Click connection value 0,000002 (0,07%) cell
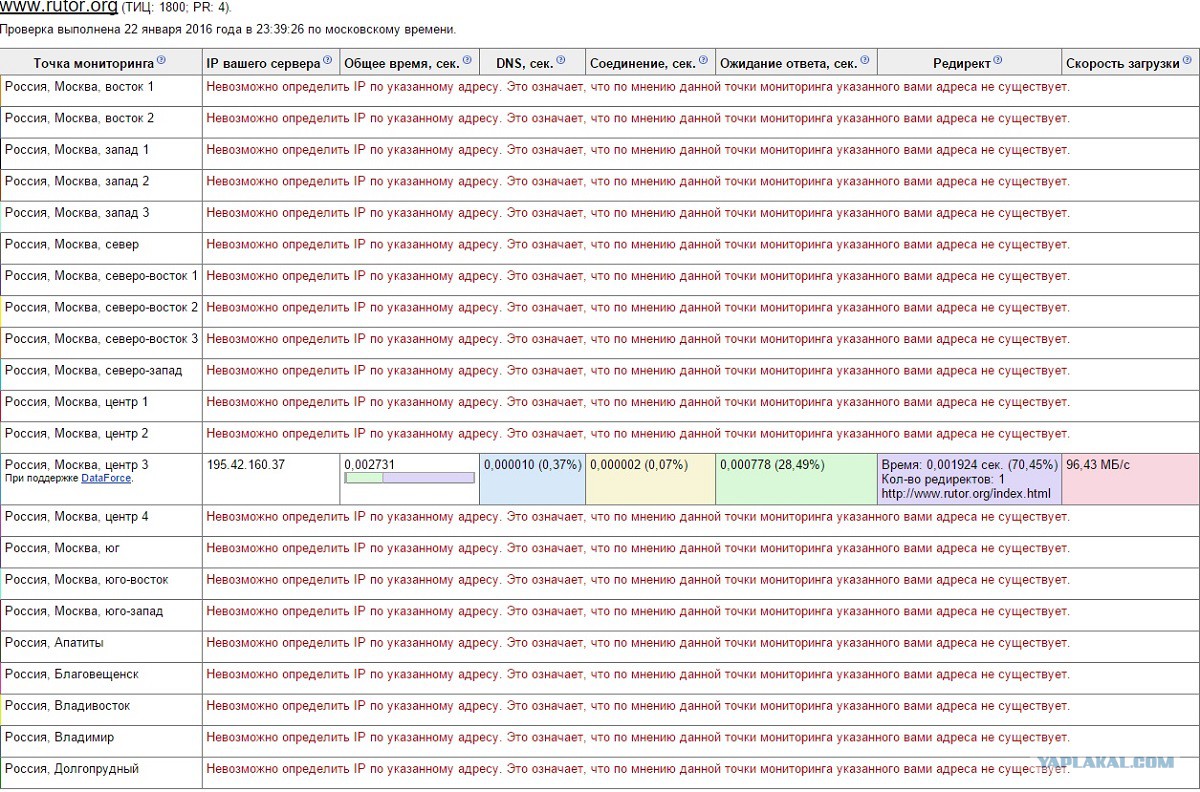 pos(651,479)
